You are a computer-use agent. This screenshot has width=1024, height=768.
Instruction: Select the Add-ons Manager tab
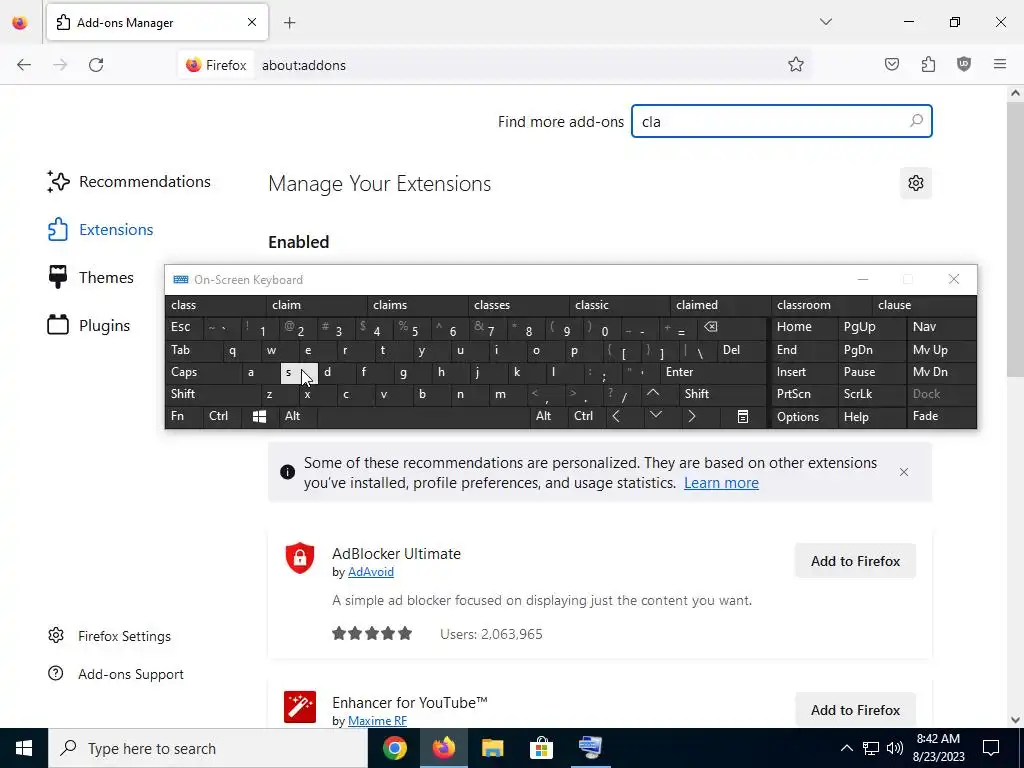(x=157, y=23)
